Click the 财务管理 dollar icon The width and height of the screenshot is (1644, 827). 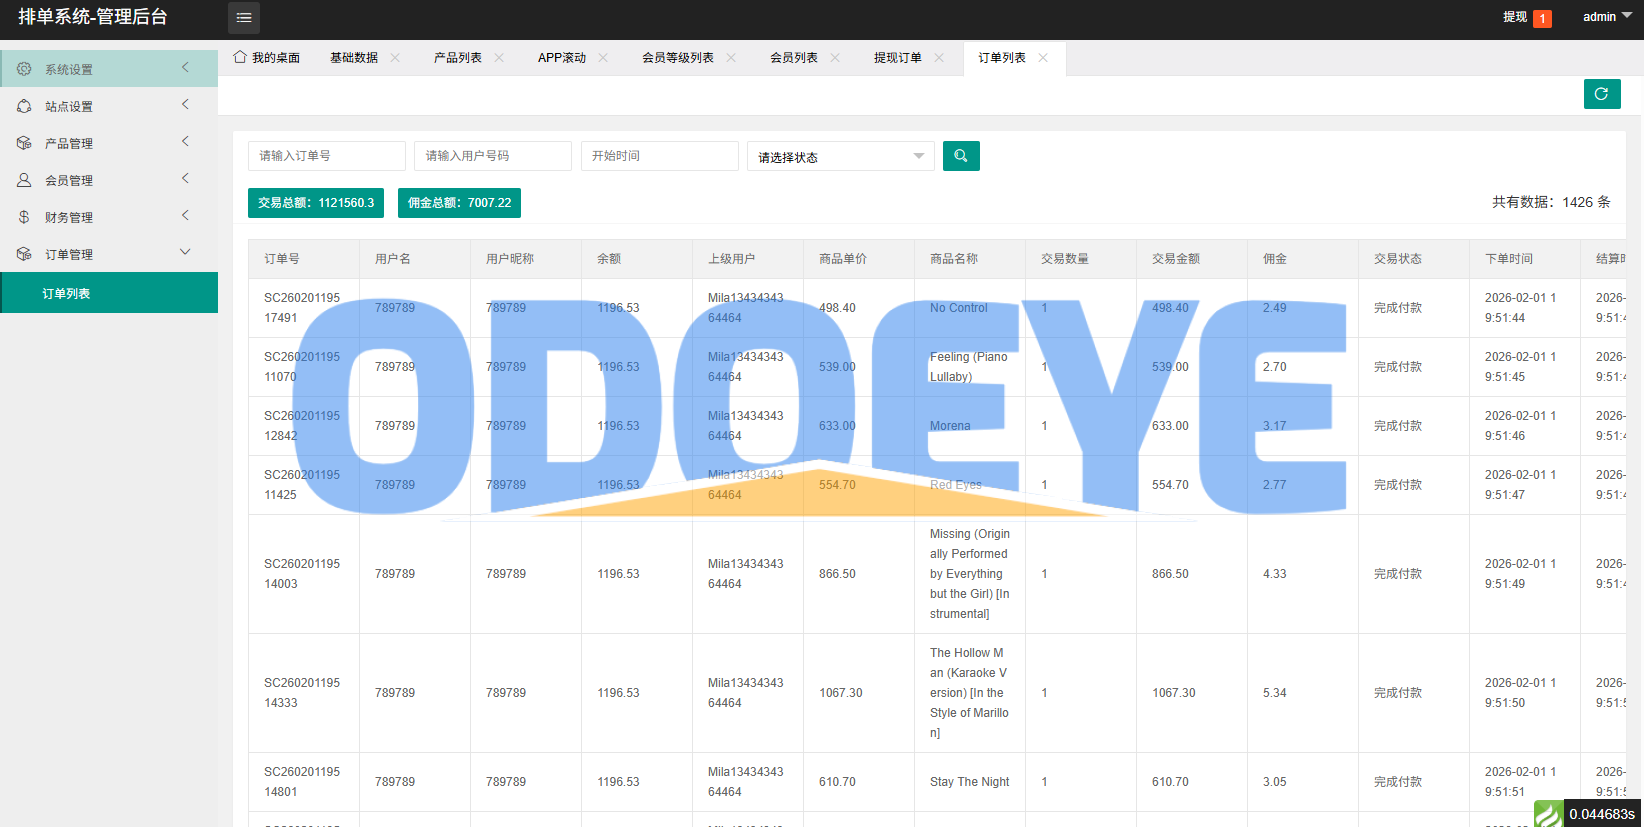(24, 217)
